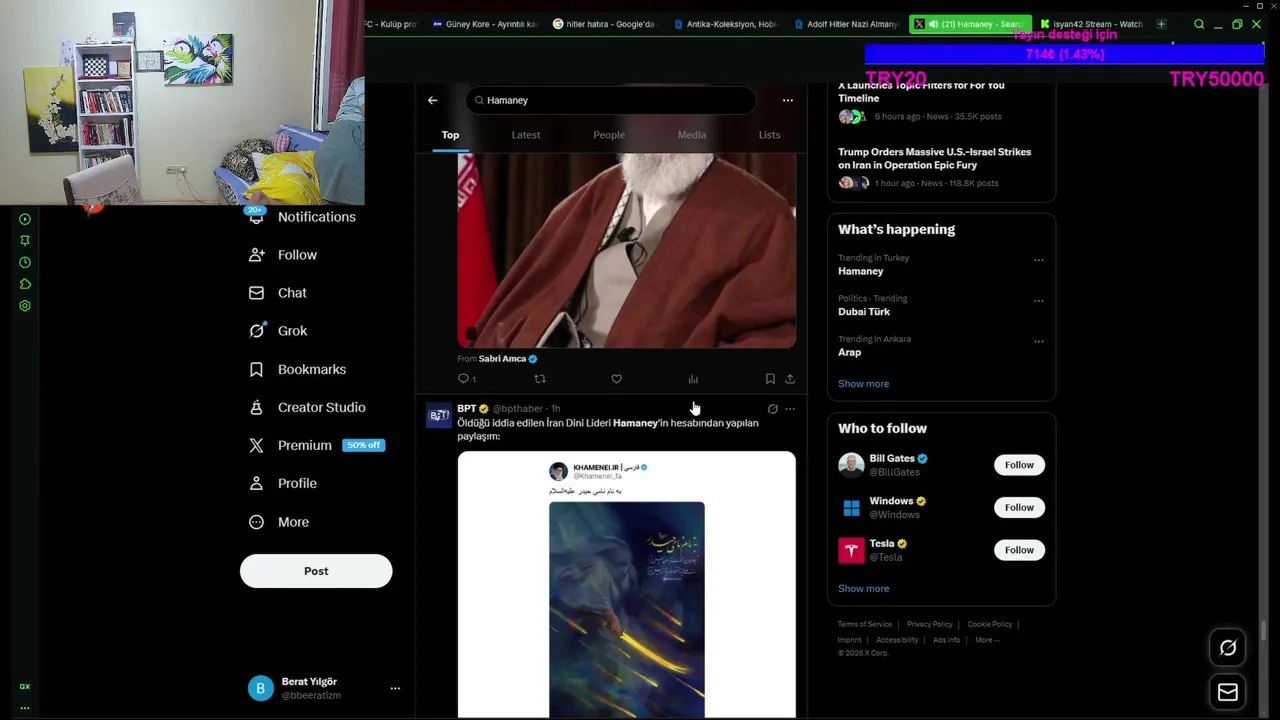This screenshot has width=1280, height=720.
Task: Open KHAMENEI.IR image in BPT post
Action: (x=627, y=585)
